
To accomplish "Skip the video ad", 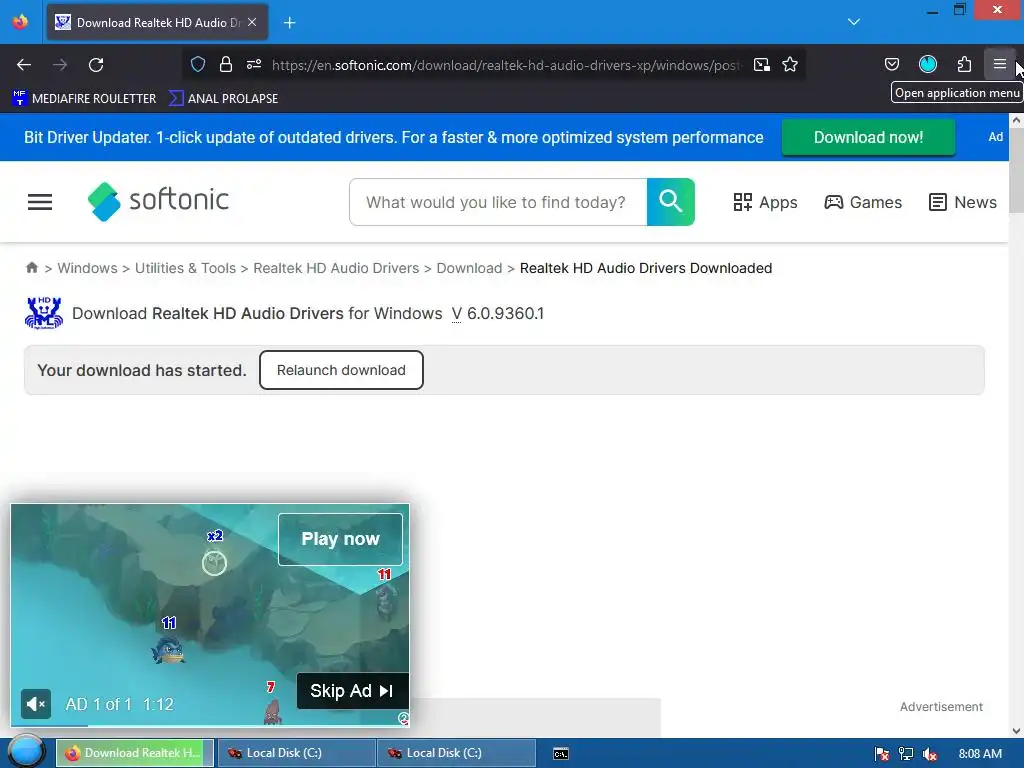I will tap(352, 691).
